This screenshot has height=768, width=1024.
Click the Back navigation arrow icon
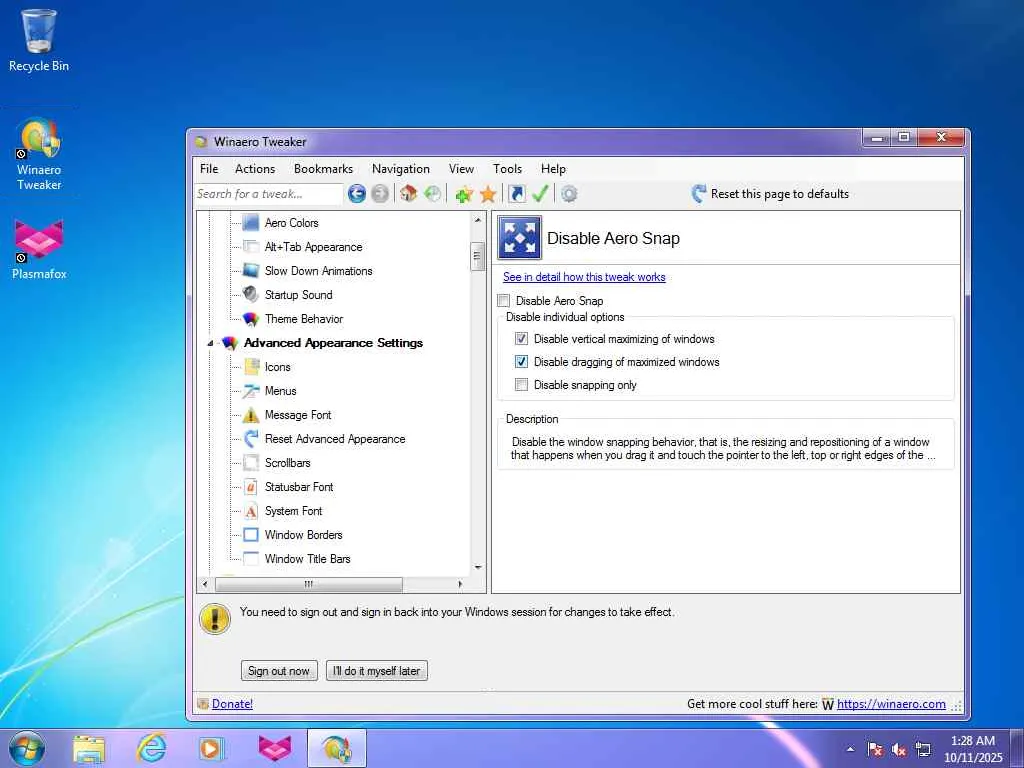click(357, 194)
